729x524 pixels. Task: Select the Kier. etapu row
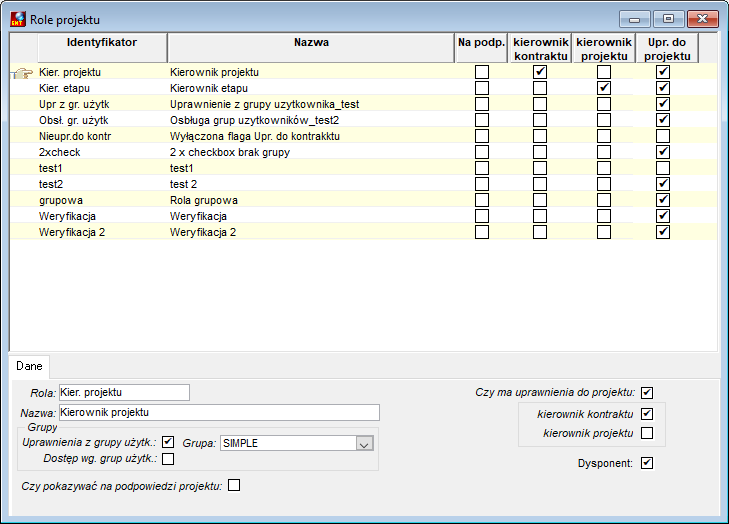[x=364, y=88]
